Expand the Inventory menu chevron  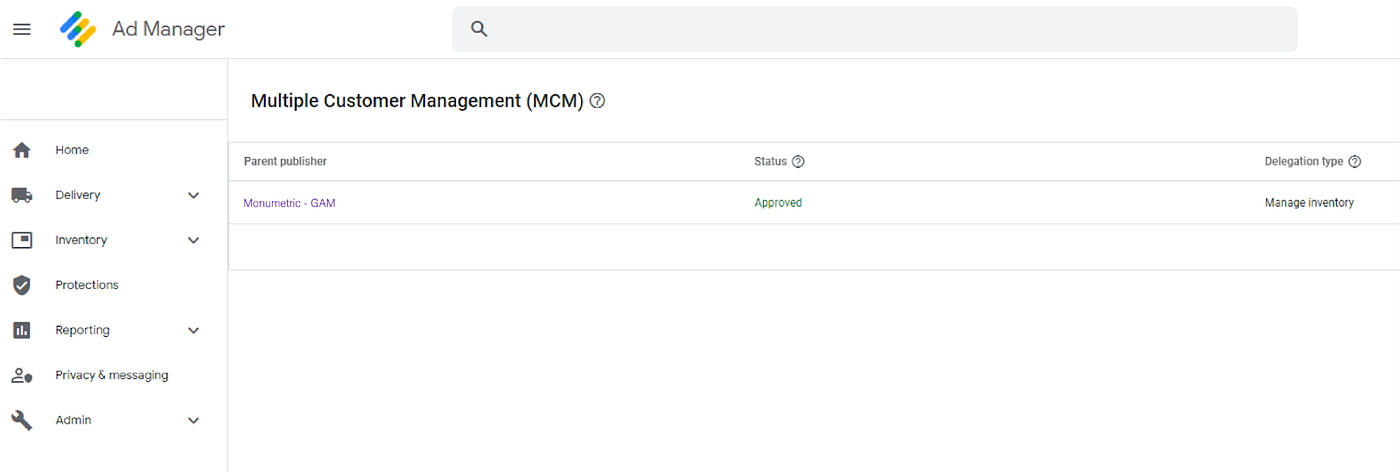(194, 240)
